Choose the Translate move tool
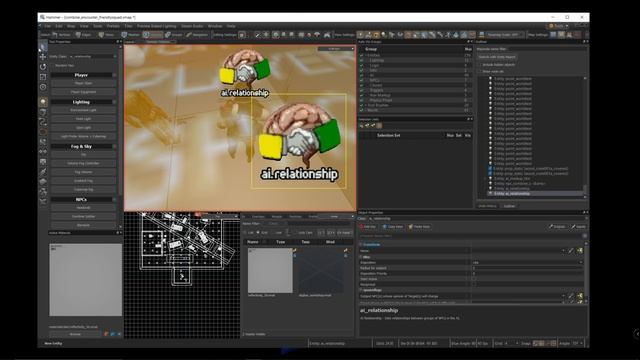 click(x=43, y=57)
